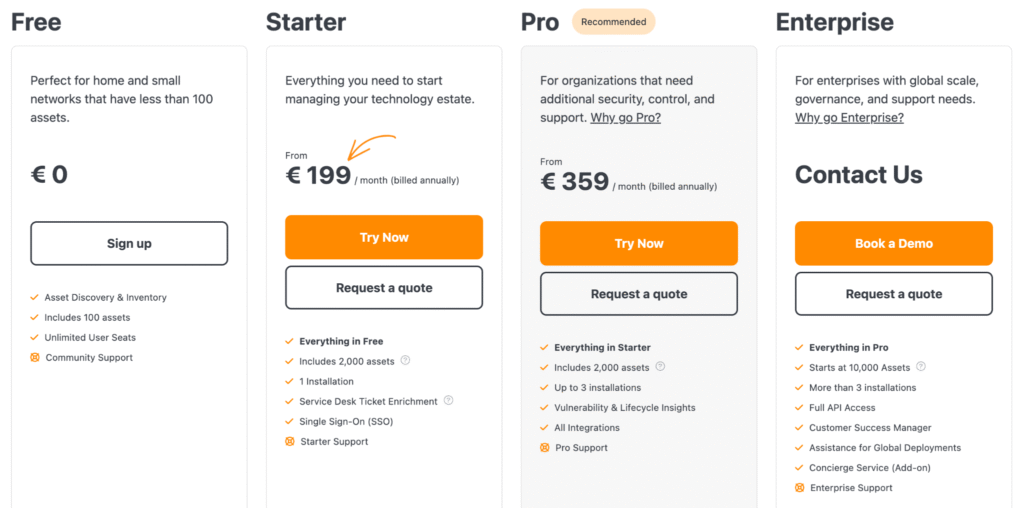1024x508 pixels.
Task: Click help icon beside Service Desk Ticket Enrichment
Action: [x=448, y=401]
